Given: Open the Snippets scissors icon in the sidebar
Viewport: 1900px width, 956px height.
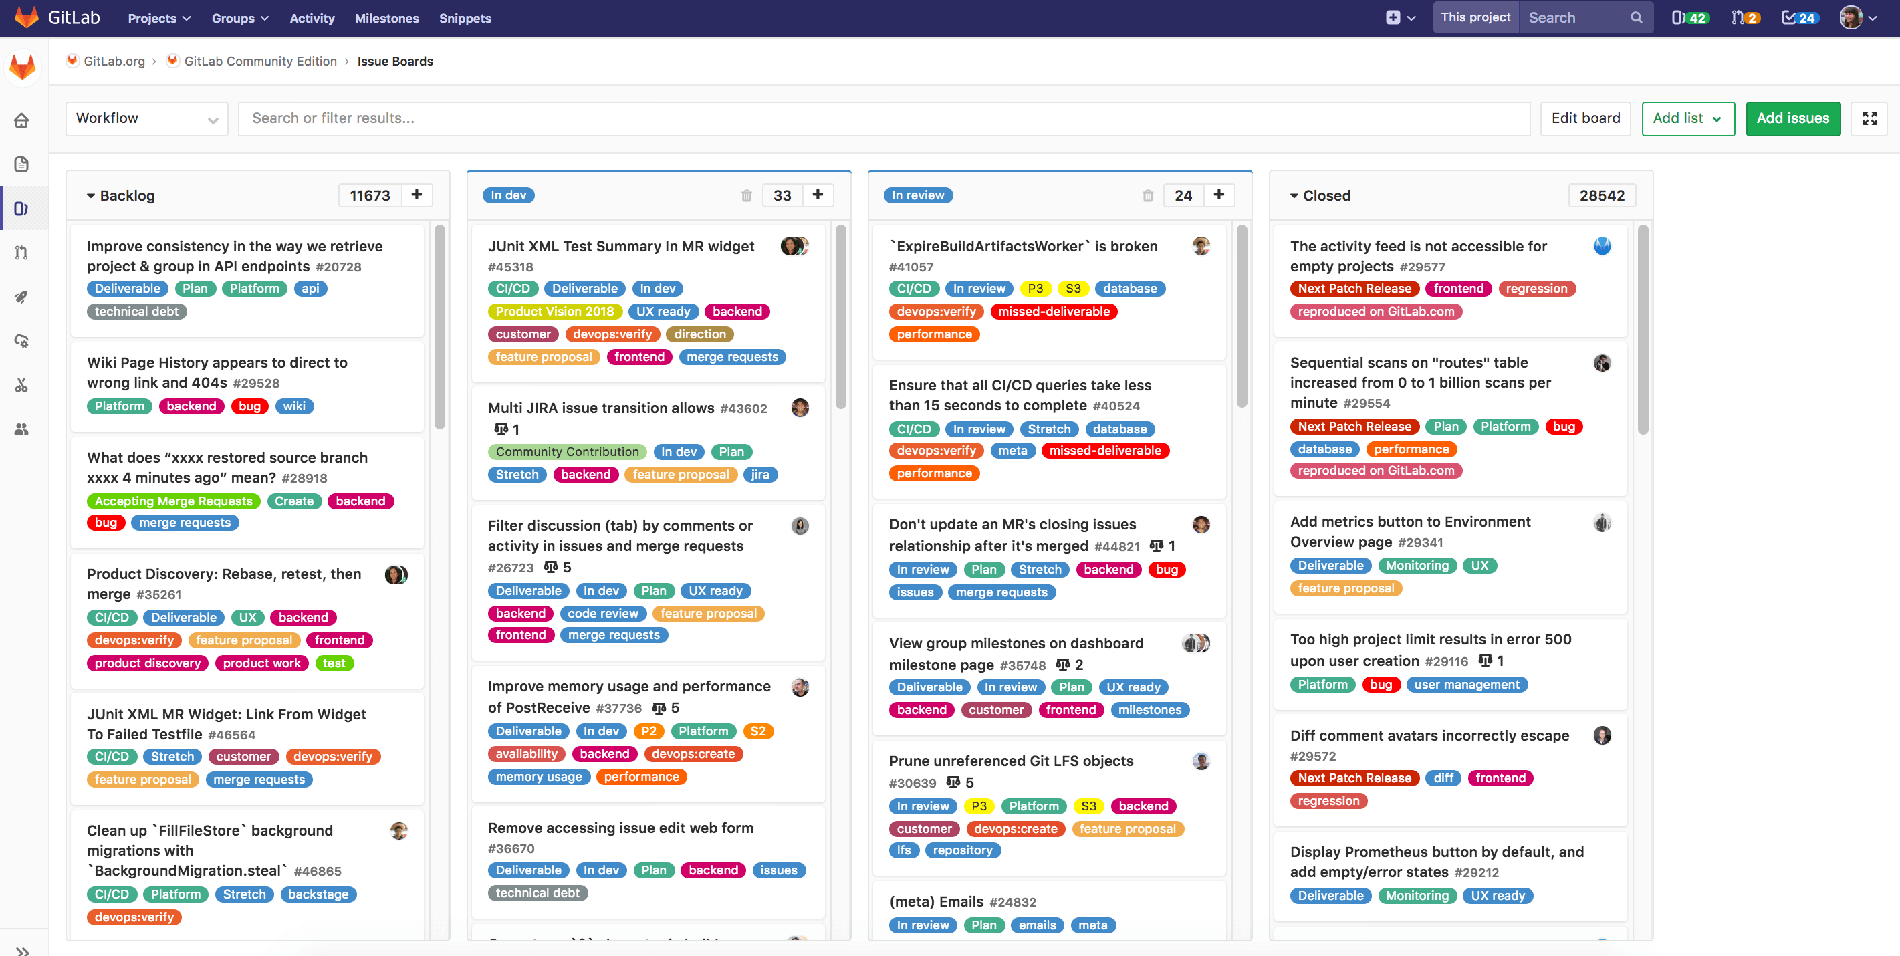Looking at the screenshot, I should (x=22, y=385).
